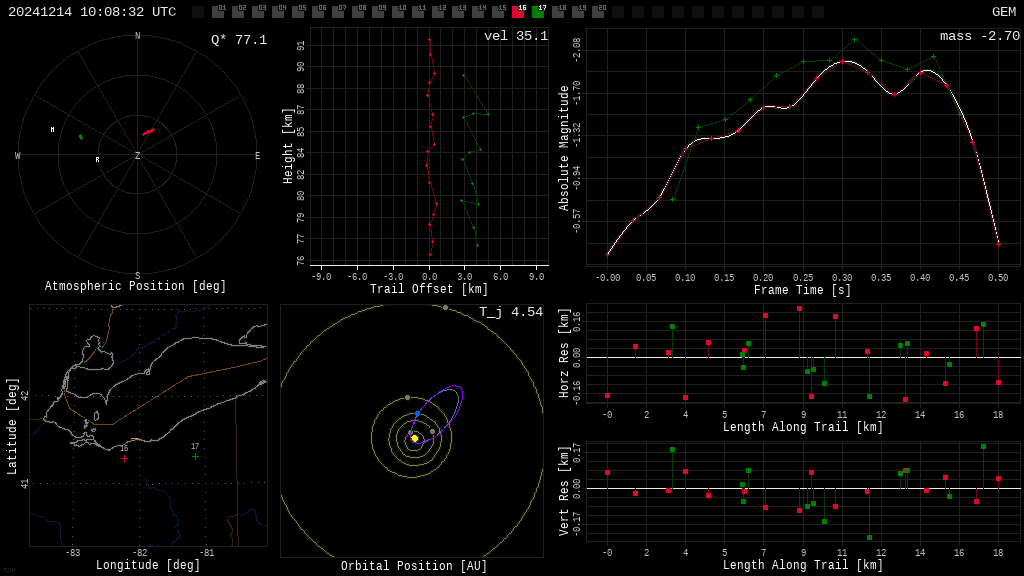Select the green station 17 indicator

(538, 11)
